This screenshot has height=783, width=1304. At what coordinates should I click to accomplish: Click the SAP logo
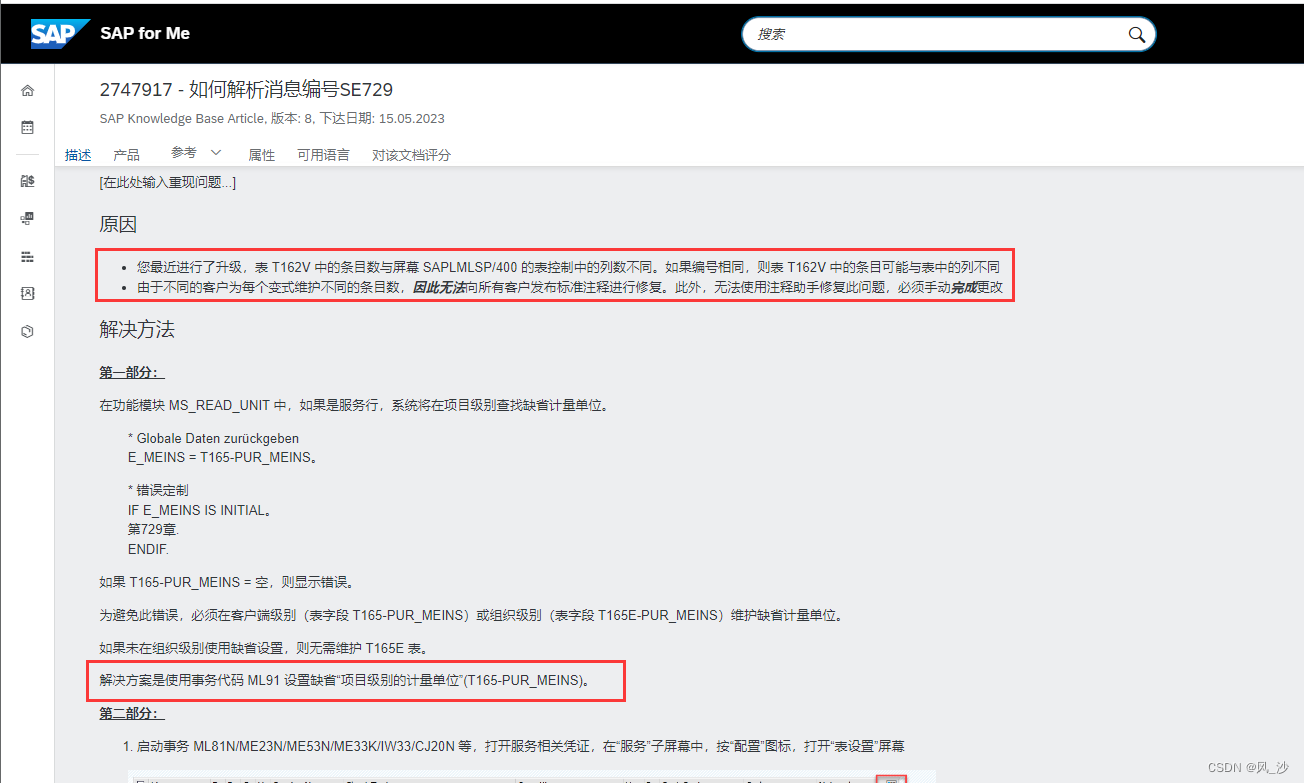pos(60,34)
